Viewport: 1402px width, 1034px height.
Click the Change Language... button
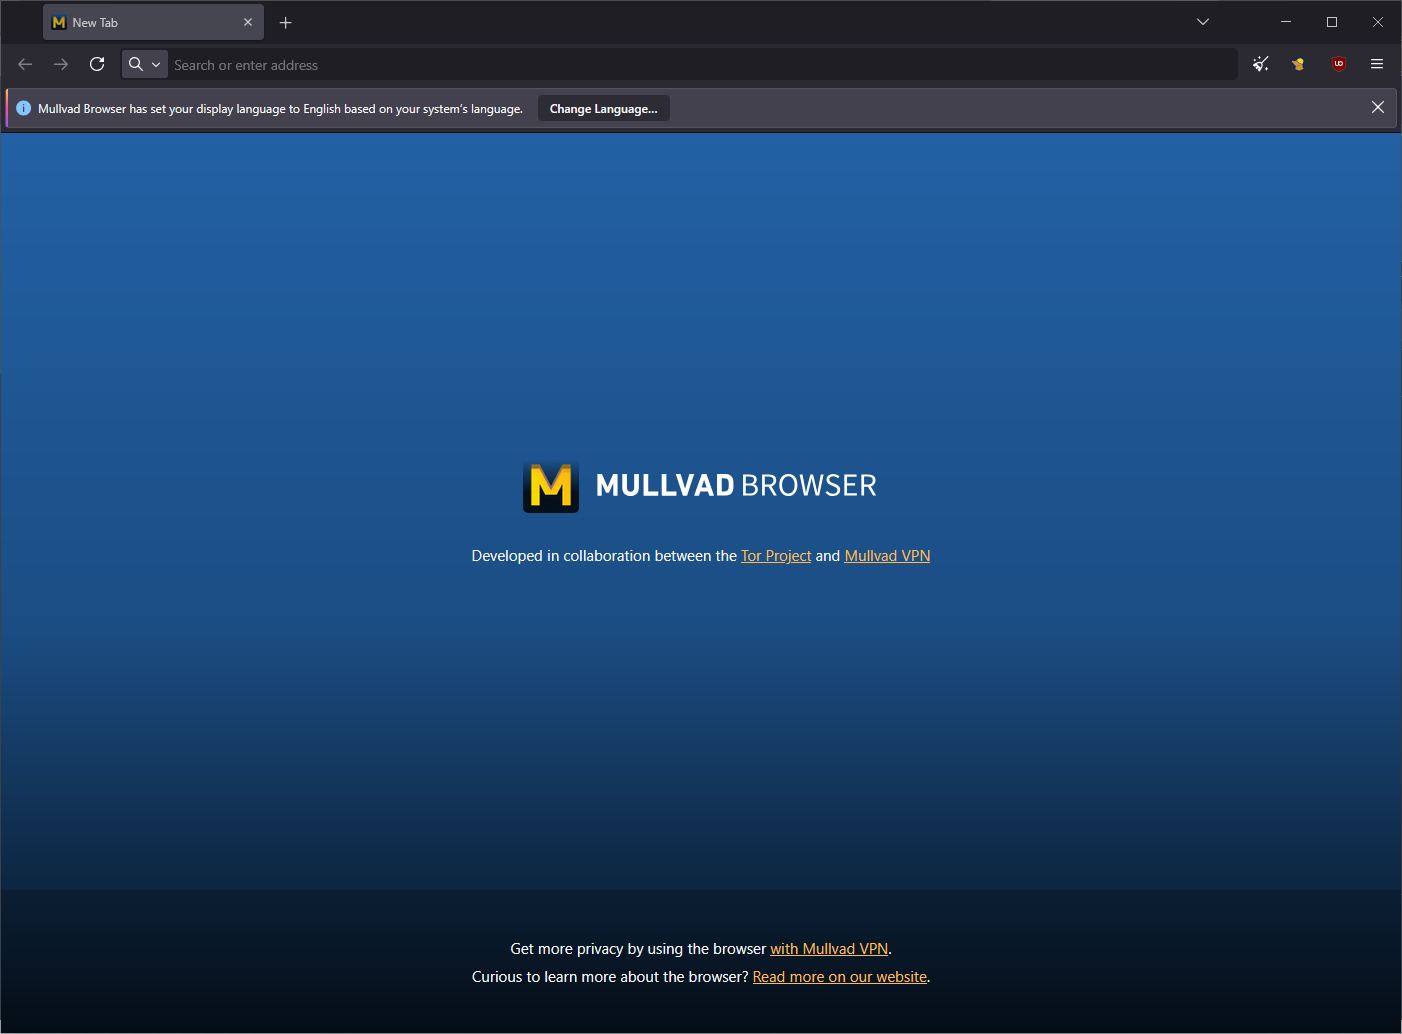604,109
